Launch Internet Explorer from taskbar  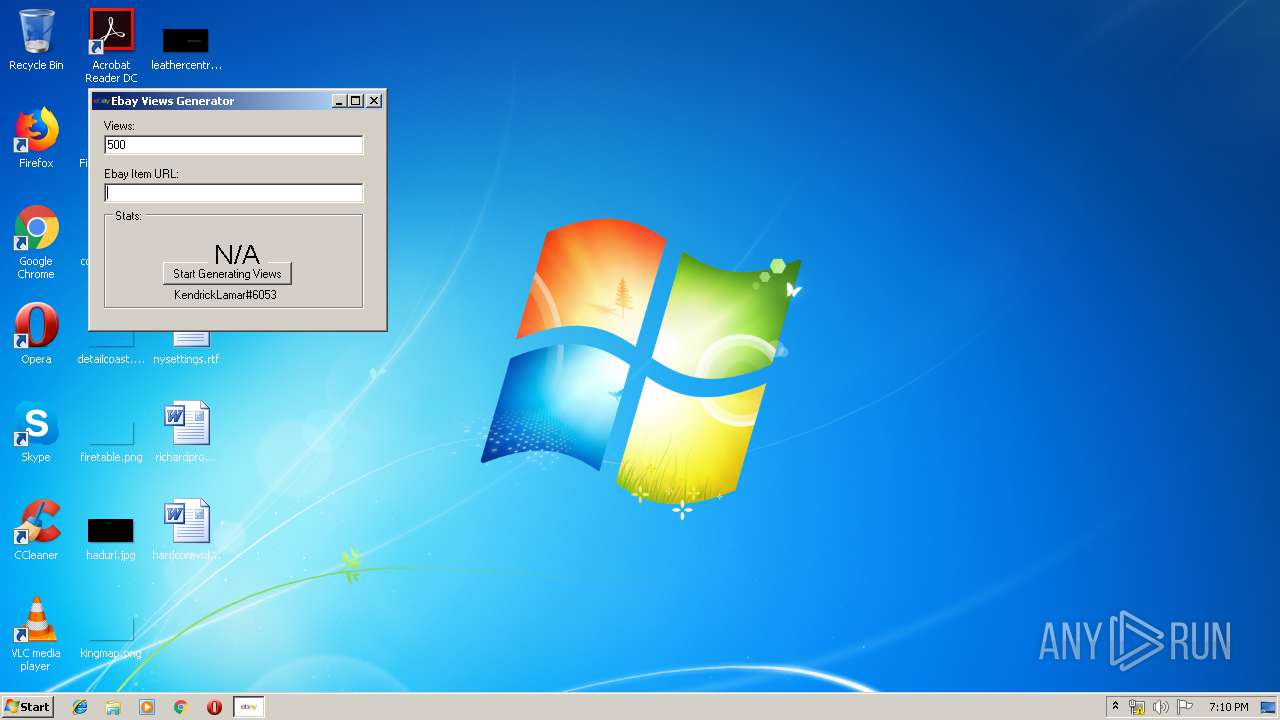pos(80,707)
